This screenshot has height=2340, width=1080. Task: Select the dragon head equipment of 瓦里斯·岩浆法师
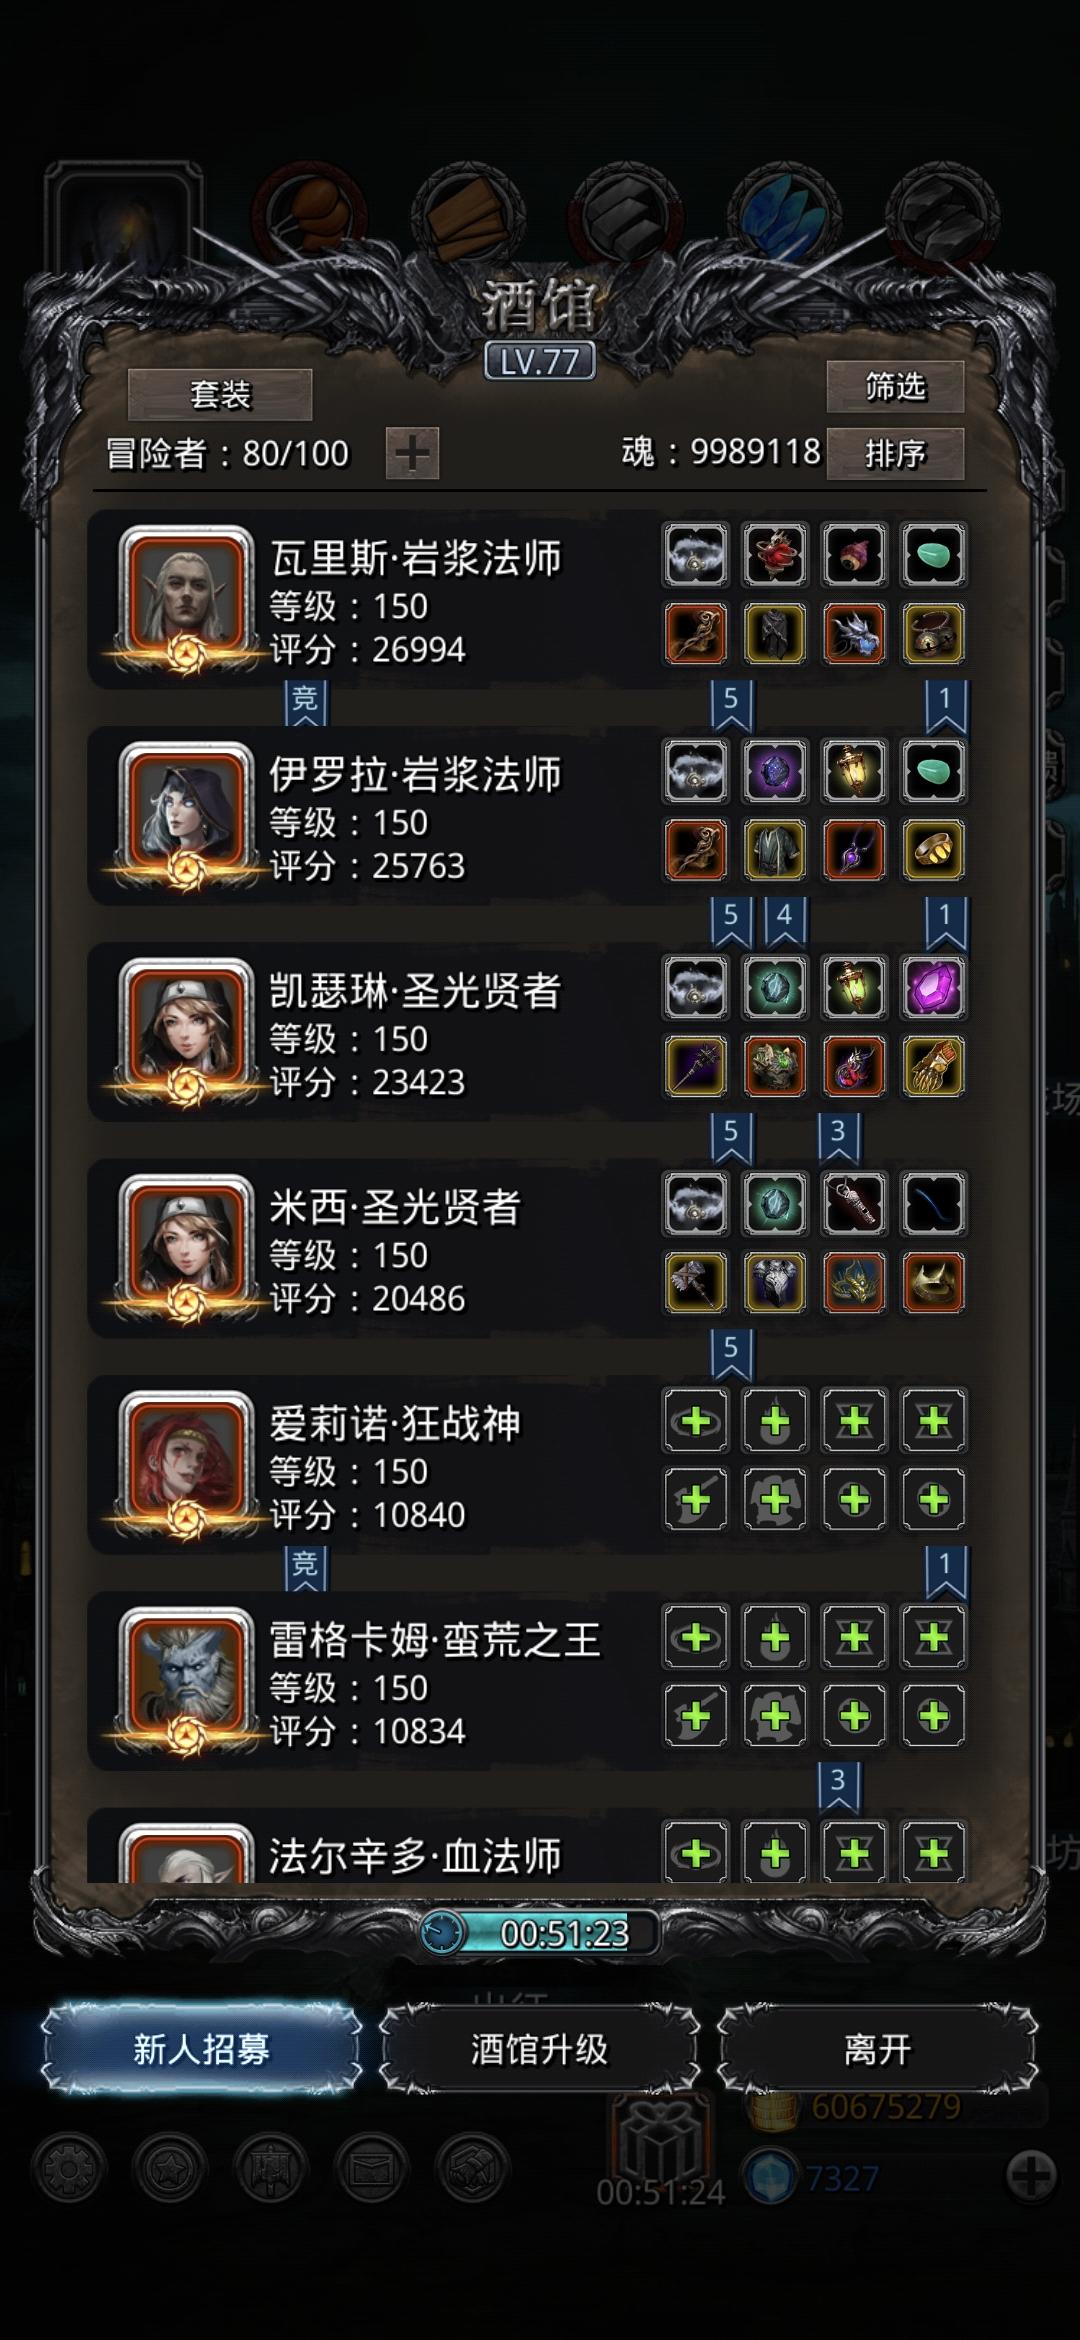coord(854,634)
